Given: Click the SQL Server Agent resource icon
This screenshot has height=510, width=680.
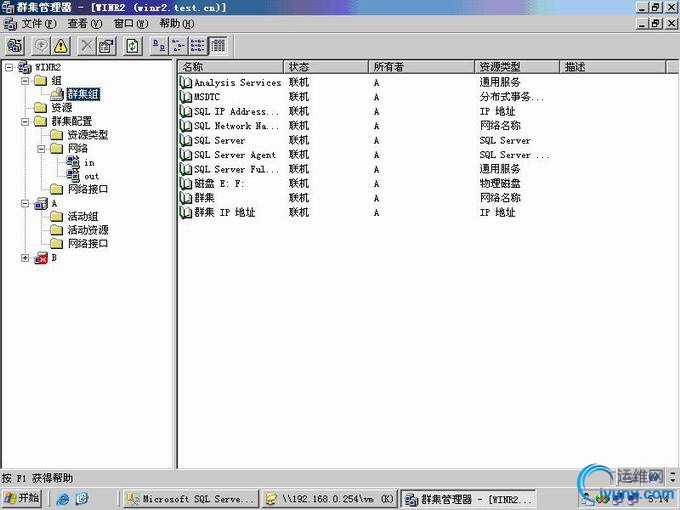Looking at the screenshot, I should pyautogui.click(x=186, y=155).
